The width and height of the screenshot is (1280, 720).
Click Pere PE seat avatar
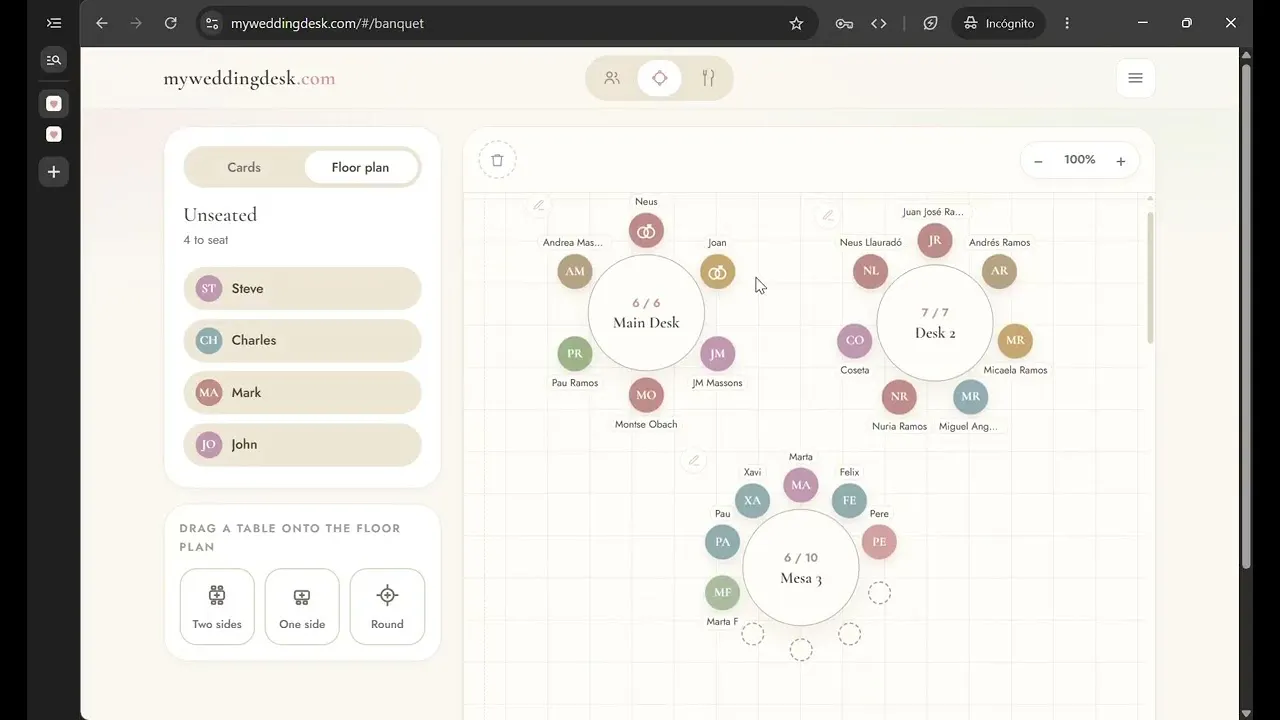click(879, 542)
